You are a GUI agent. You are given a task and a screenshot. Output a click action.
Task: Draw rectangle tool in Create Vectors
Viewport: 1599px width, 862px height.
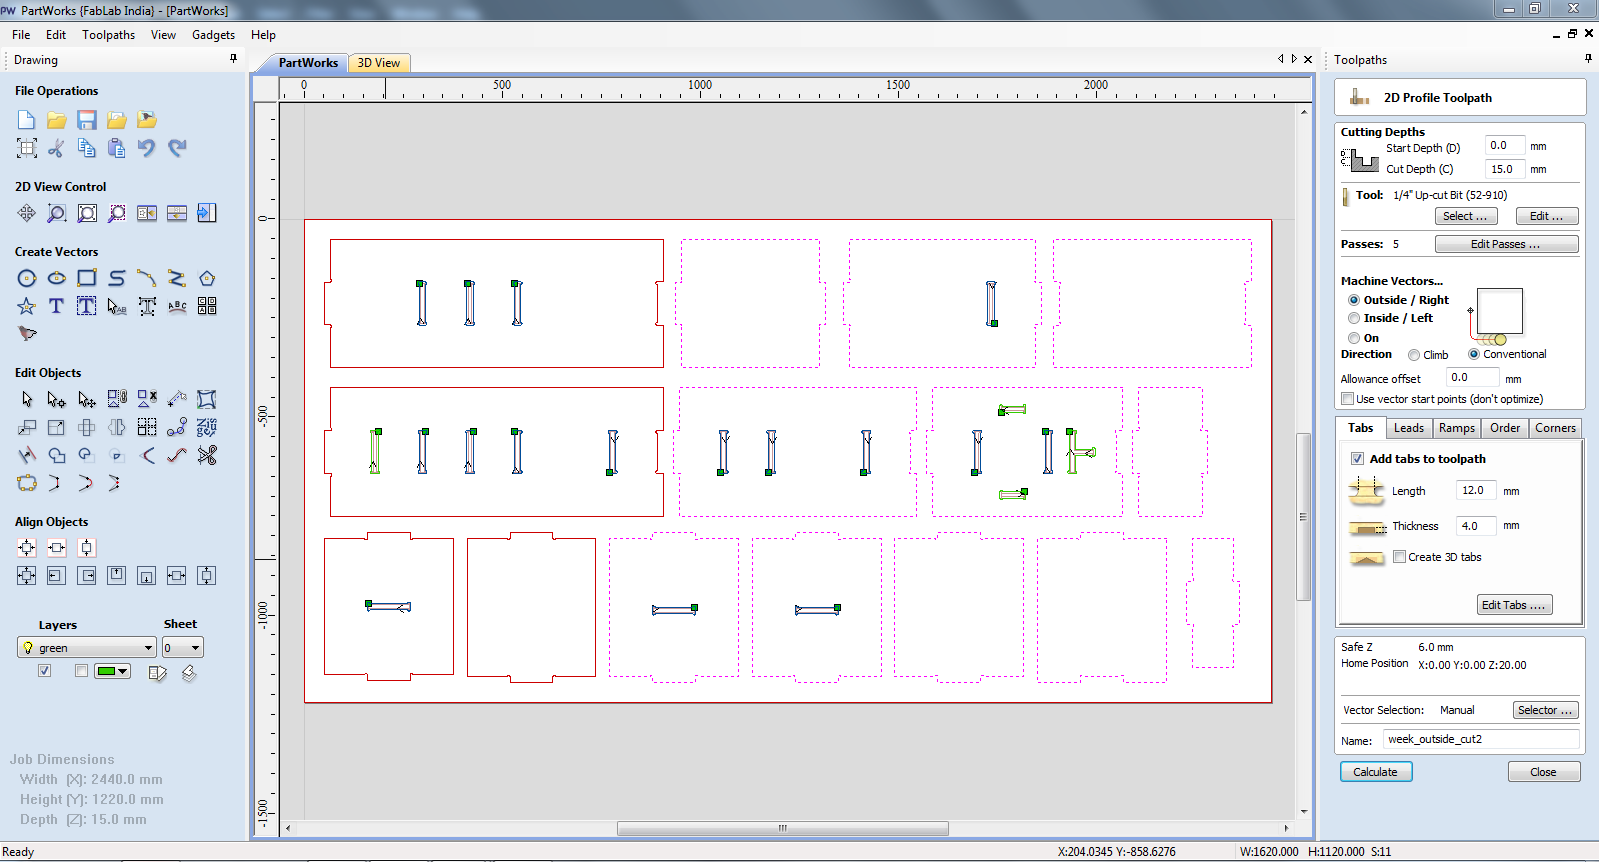(87, 278)
